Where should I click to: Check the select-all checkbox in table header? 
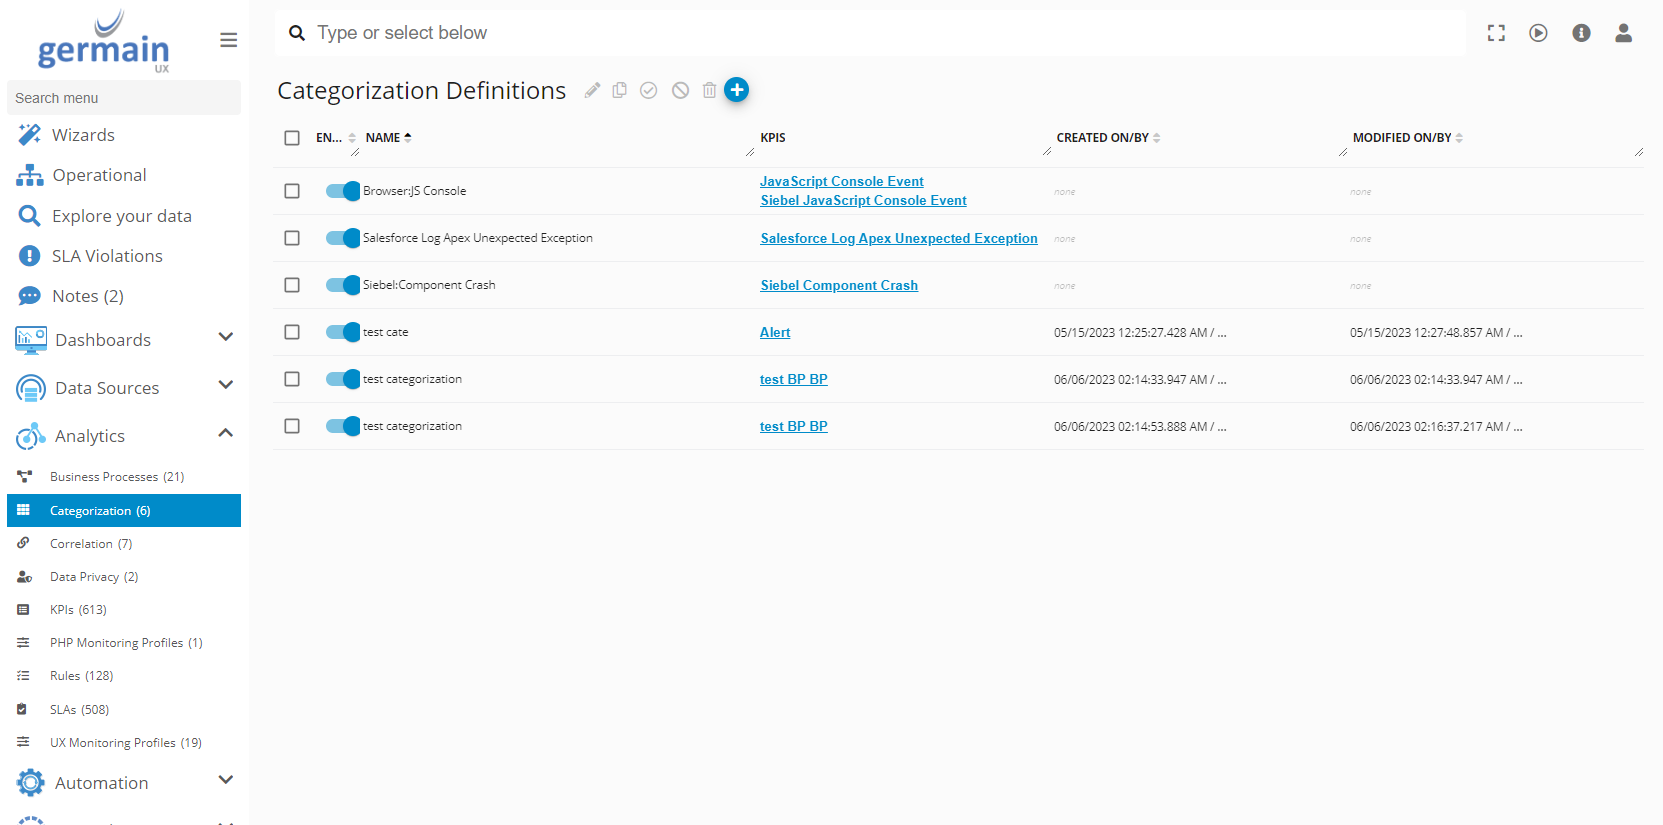click(292, 138)
